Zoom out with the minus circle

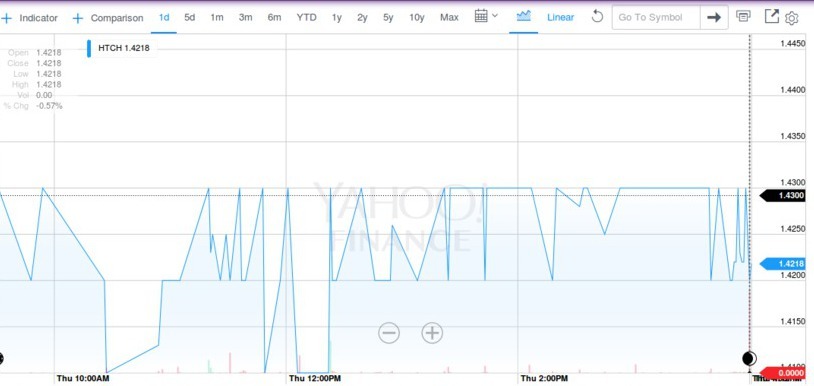pyautogui.click(x=389, y=333)
